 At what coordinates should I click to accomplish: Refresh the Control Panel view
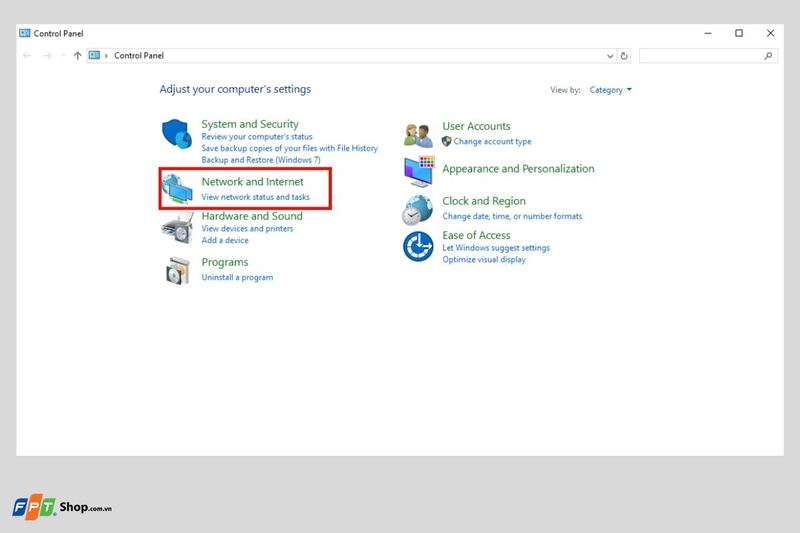coord(624,56)
